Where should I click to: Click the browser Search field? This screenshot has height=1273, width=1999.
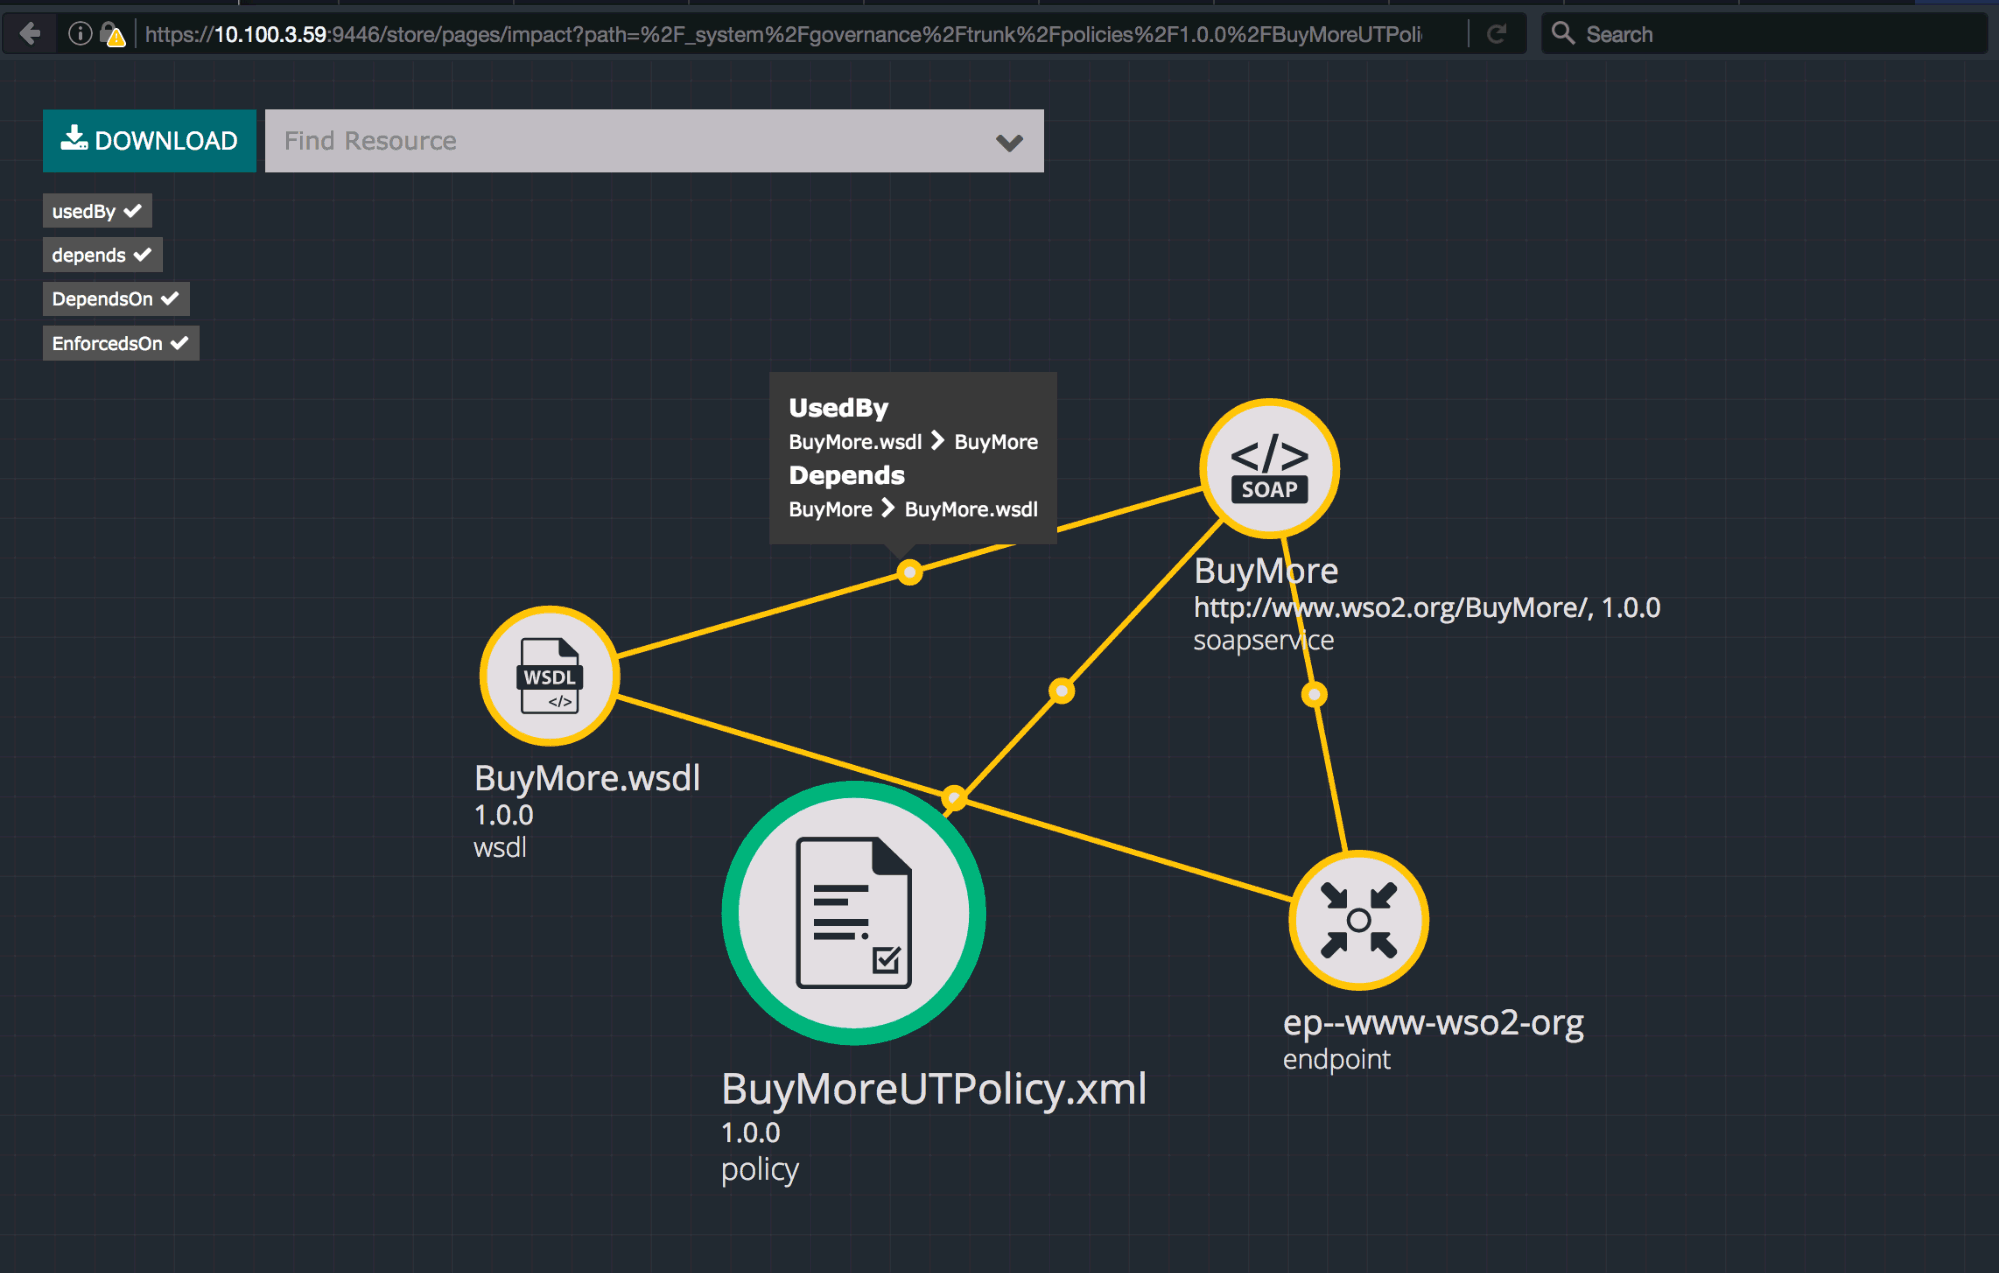(1764, 34)
